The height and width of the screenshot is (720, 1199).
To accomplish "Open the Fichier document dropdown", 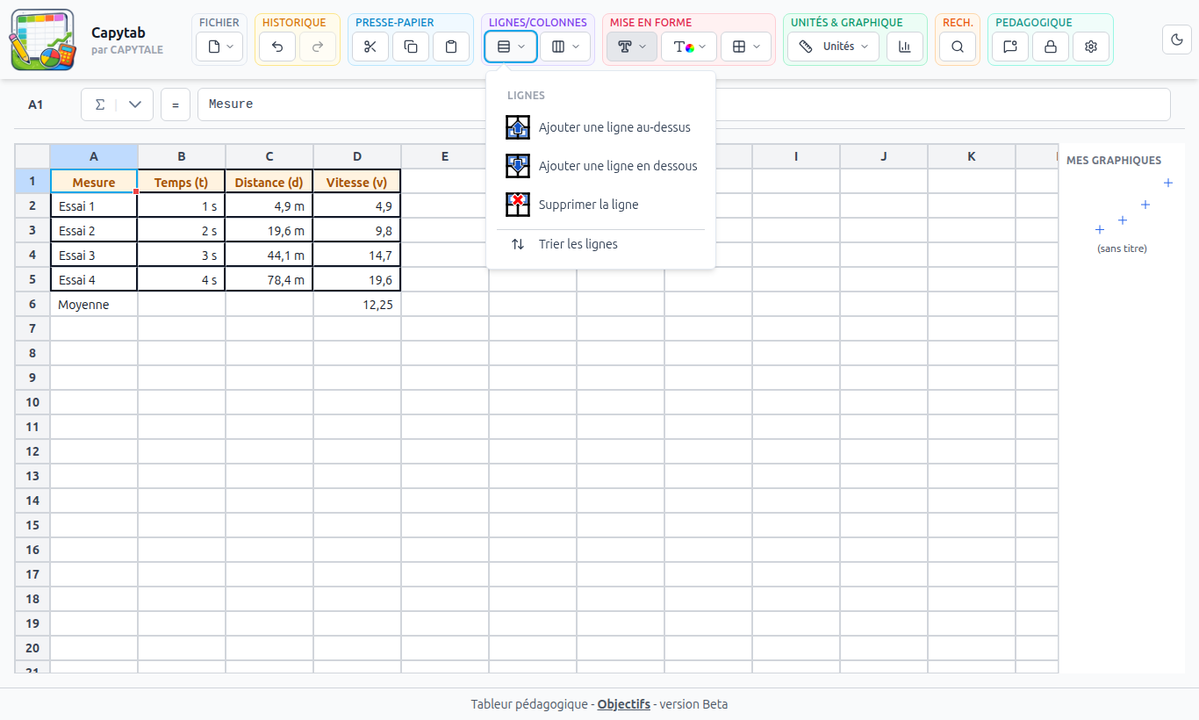I will coord(219,47).
